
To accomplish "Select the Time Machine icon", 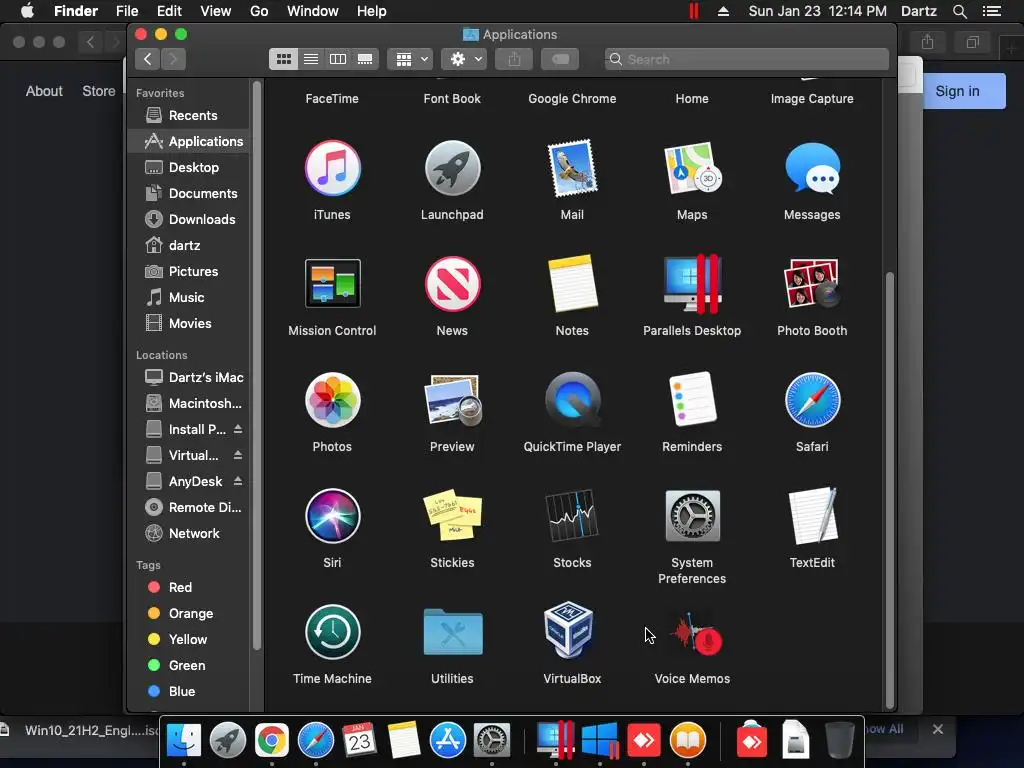I will click(332, 632).
